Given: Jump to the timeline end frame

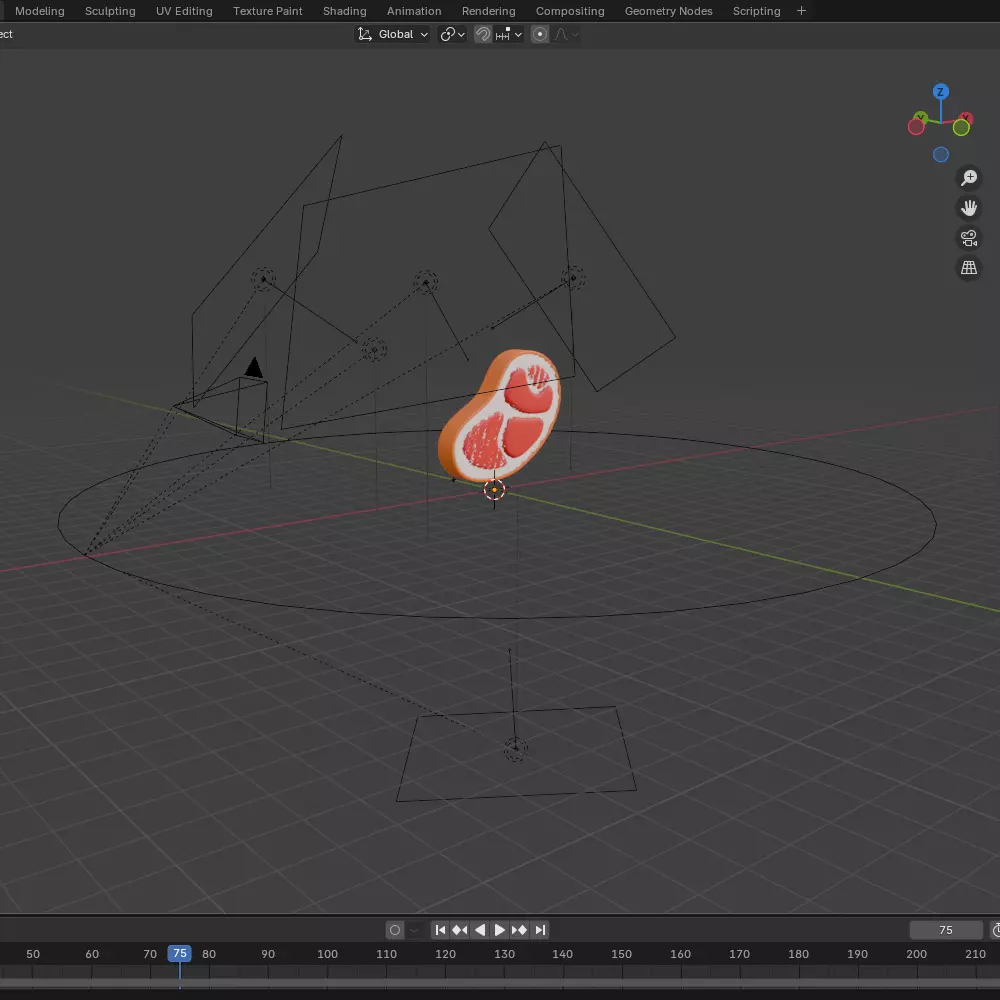Looking at the screenshot, I should (x=540, y=930).
